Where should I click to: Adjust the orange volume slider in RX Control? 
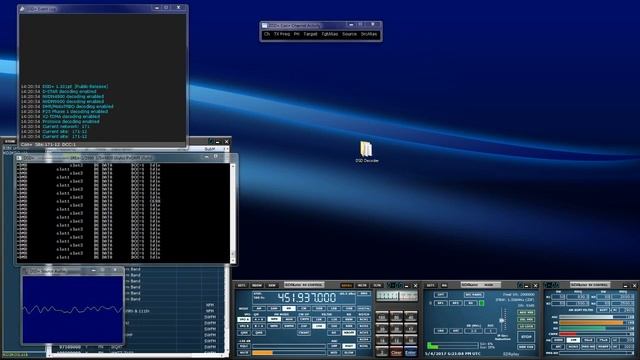289,353
